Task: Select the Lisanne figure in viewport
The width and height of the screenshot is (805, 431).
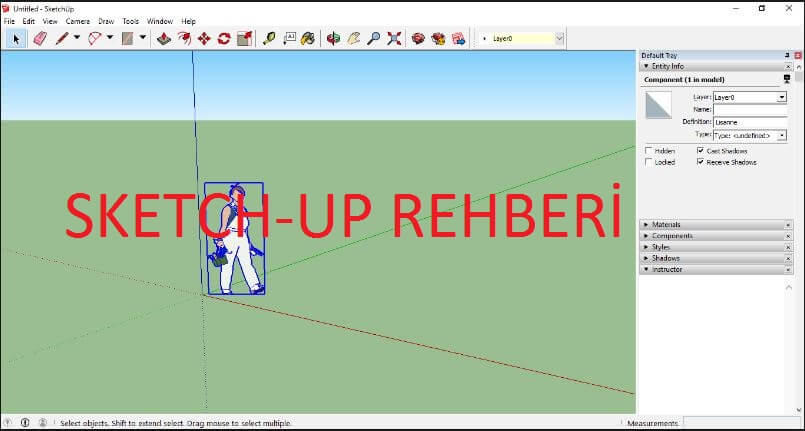Action: pos(237,241)
